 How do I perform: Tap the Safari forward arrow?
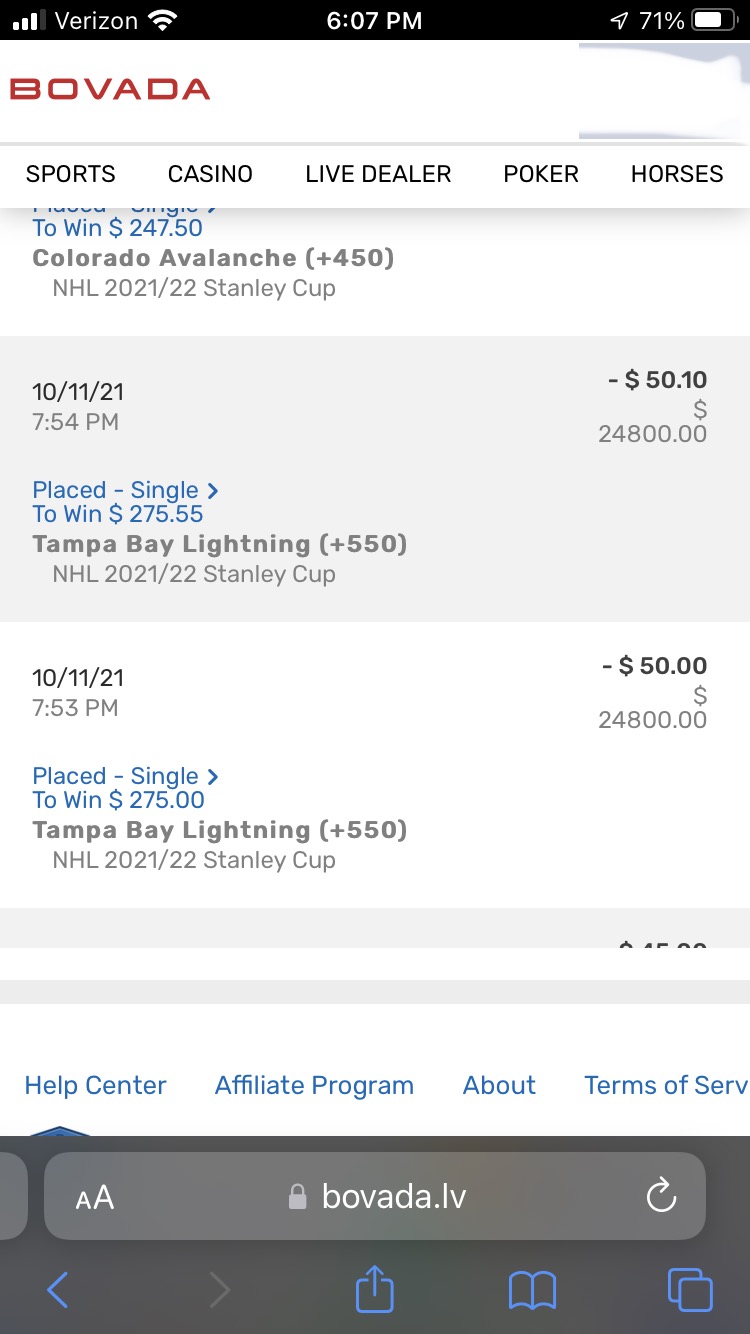coord(219,1290)
